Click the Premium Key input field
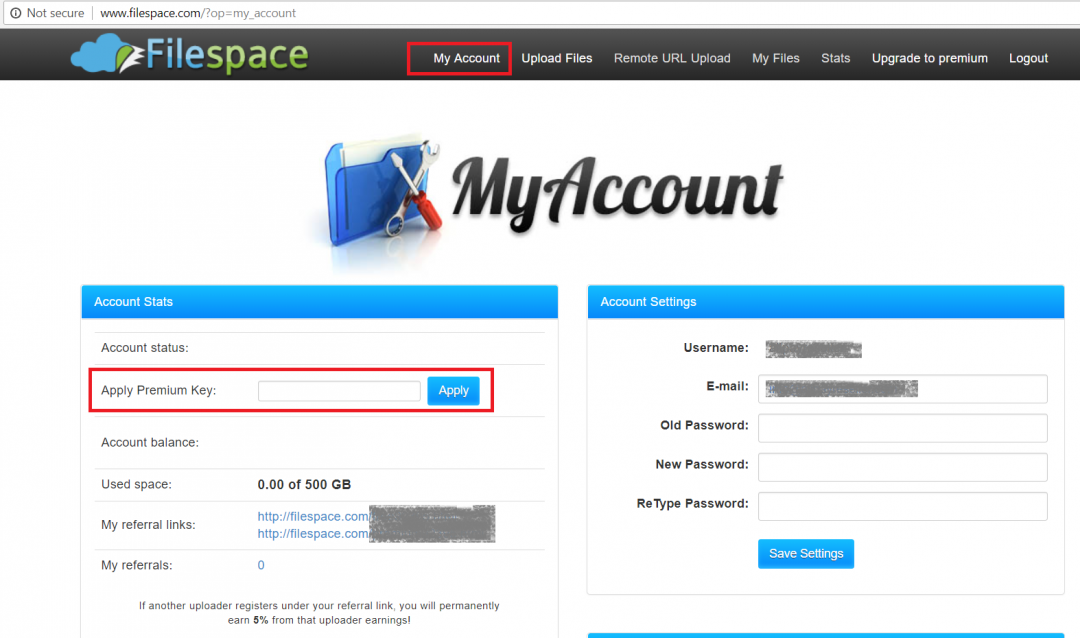Viewport: 1080px width, 638px height. pyautogui.click(x=339, y=390)
